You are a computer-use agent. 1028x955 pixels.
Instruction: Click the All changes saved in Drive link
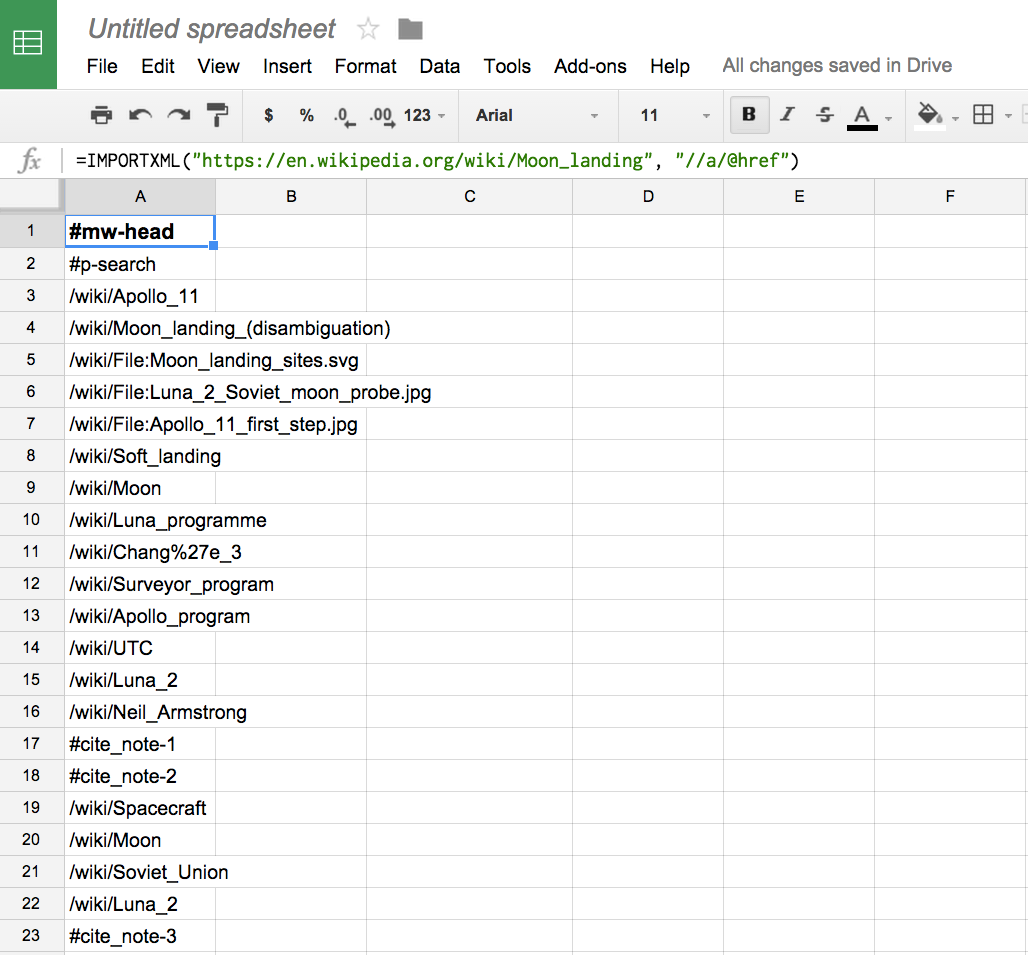836,65
